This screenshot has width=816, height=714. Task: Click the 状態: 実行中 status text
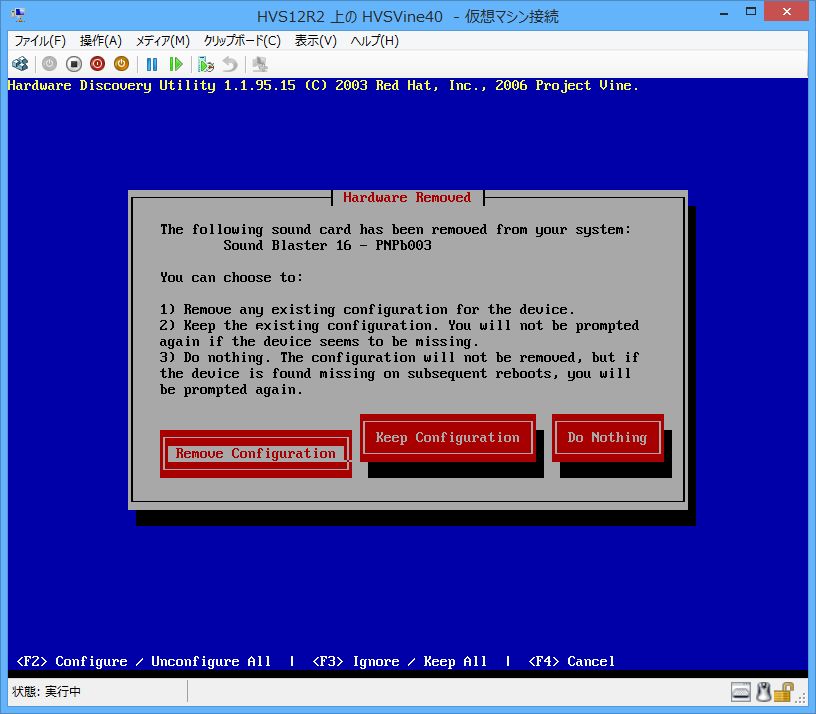(x=46, y=692)
